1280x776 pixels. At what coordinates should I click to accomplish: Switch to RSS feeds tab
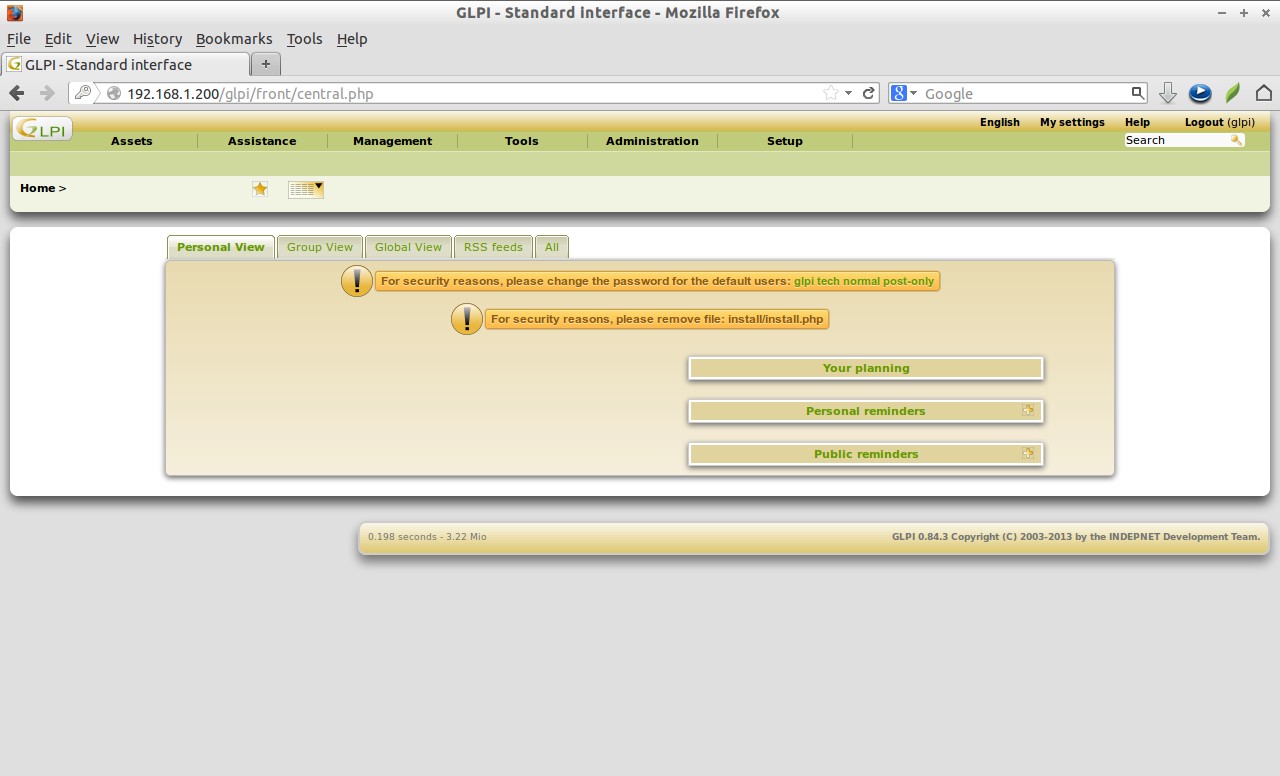pos(493,247)
